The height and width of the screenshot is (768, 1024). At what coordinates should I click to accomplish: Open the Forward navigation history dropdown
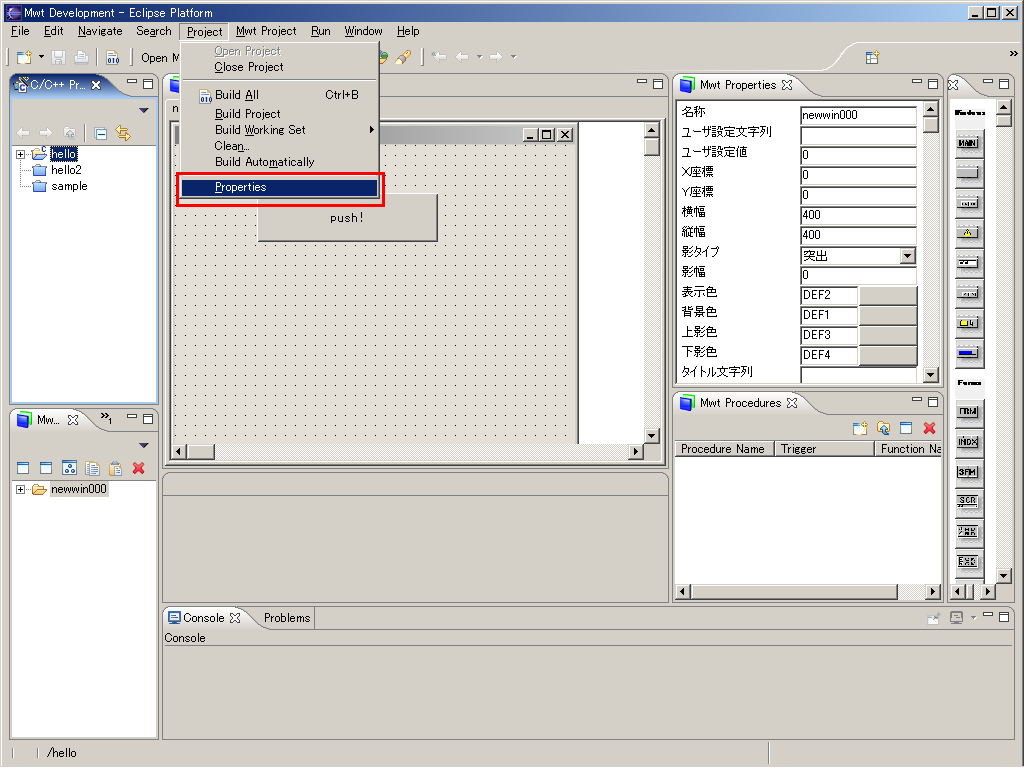click(x=513, y=57)
